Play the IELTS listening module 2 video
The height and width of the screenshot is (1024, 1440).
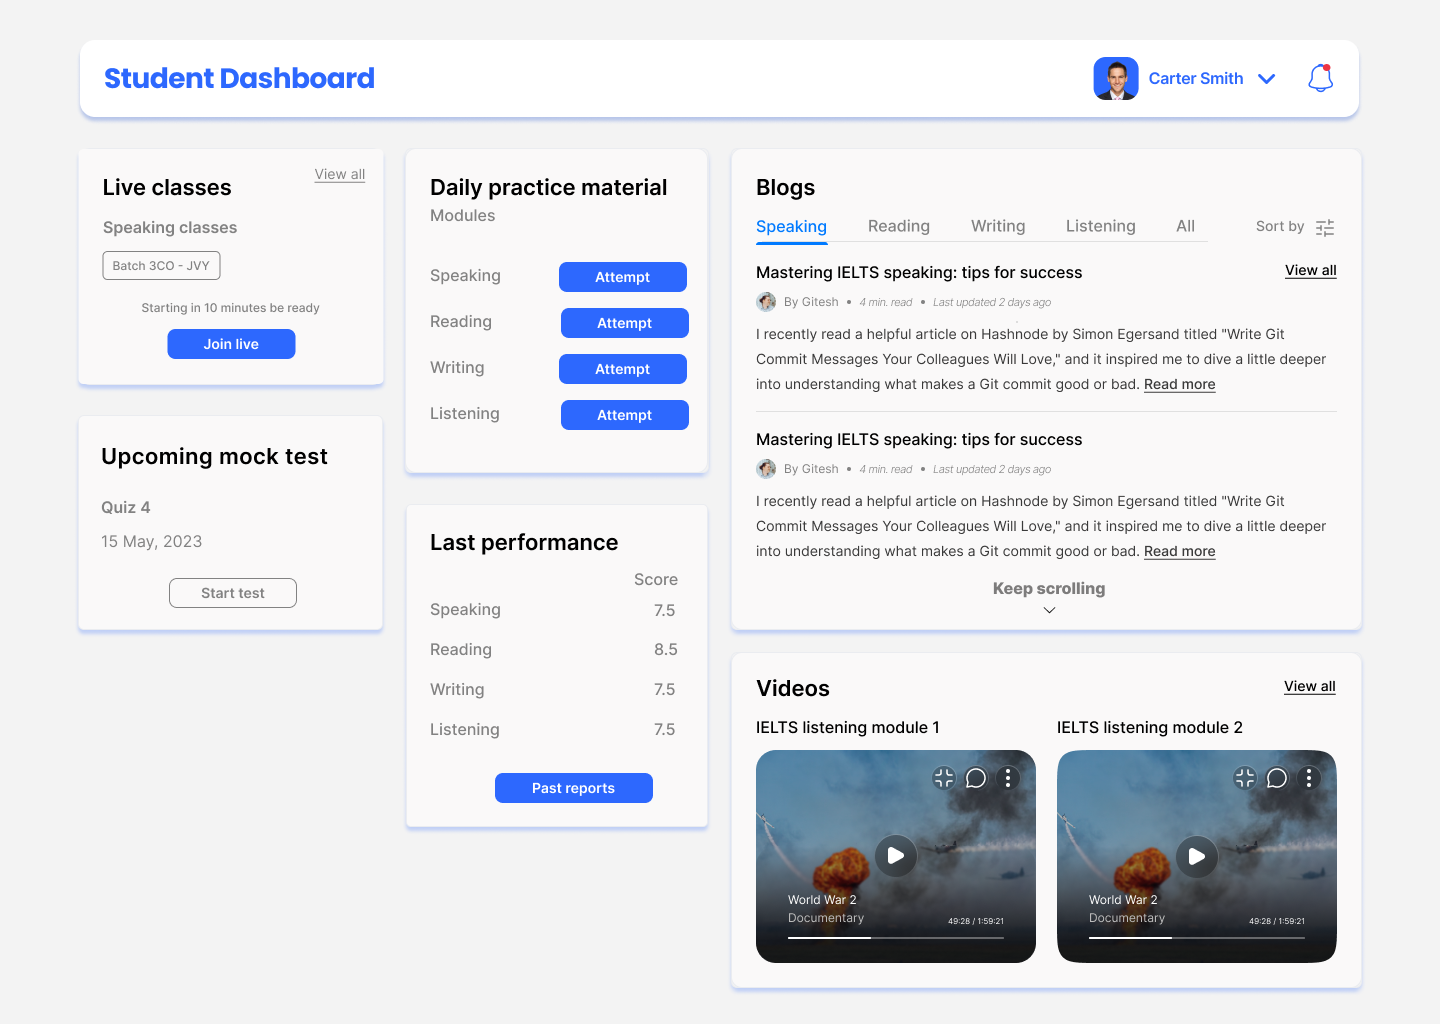[x=1197, y=856]
